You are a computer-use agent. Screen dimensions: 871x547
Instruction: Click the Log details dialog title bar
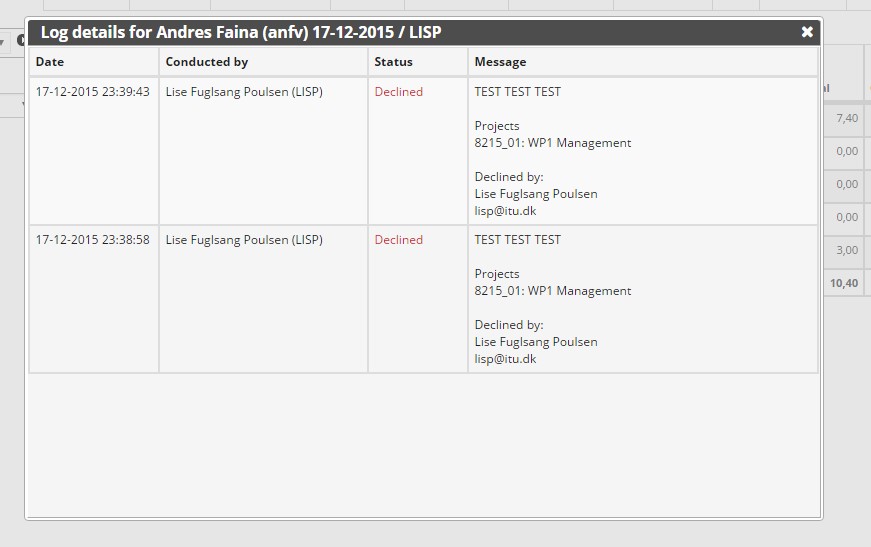pos(400,32)
